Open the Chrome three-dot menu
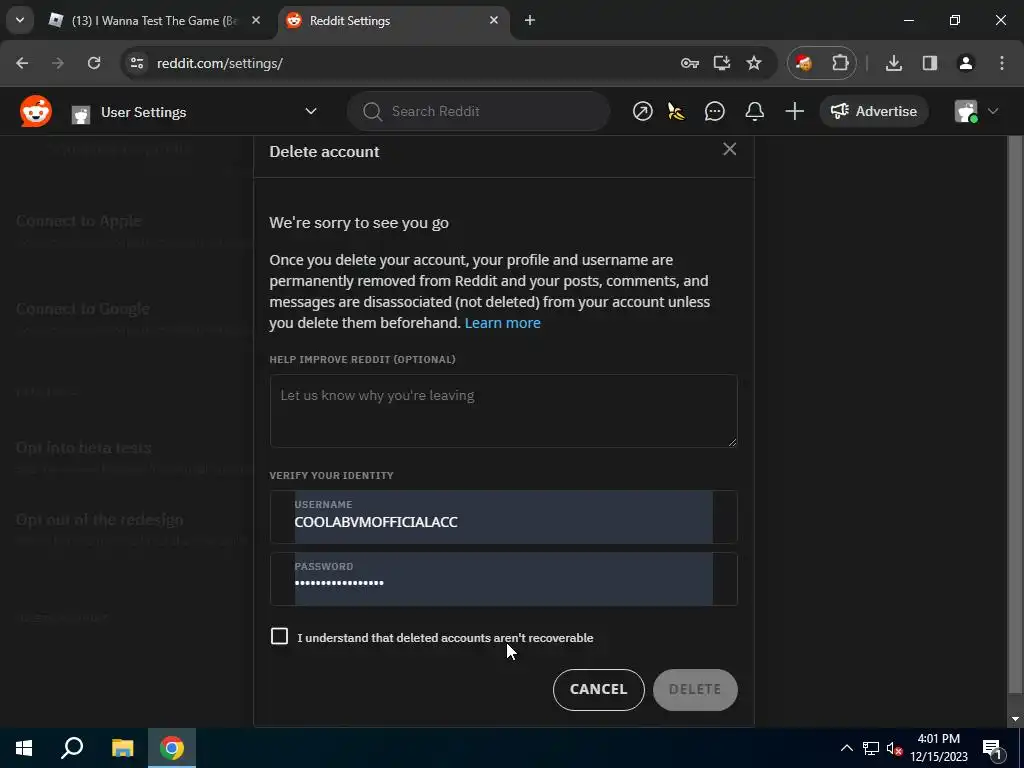 coord(1002,63)
